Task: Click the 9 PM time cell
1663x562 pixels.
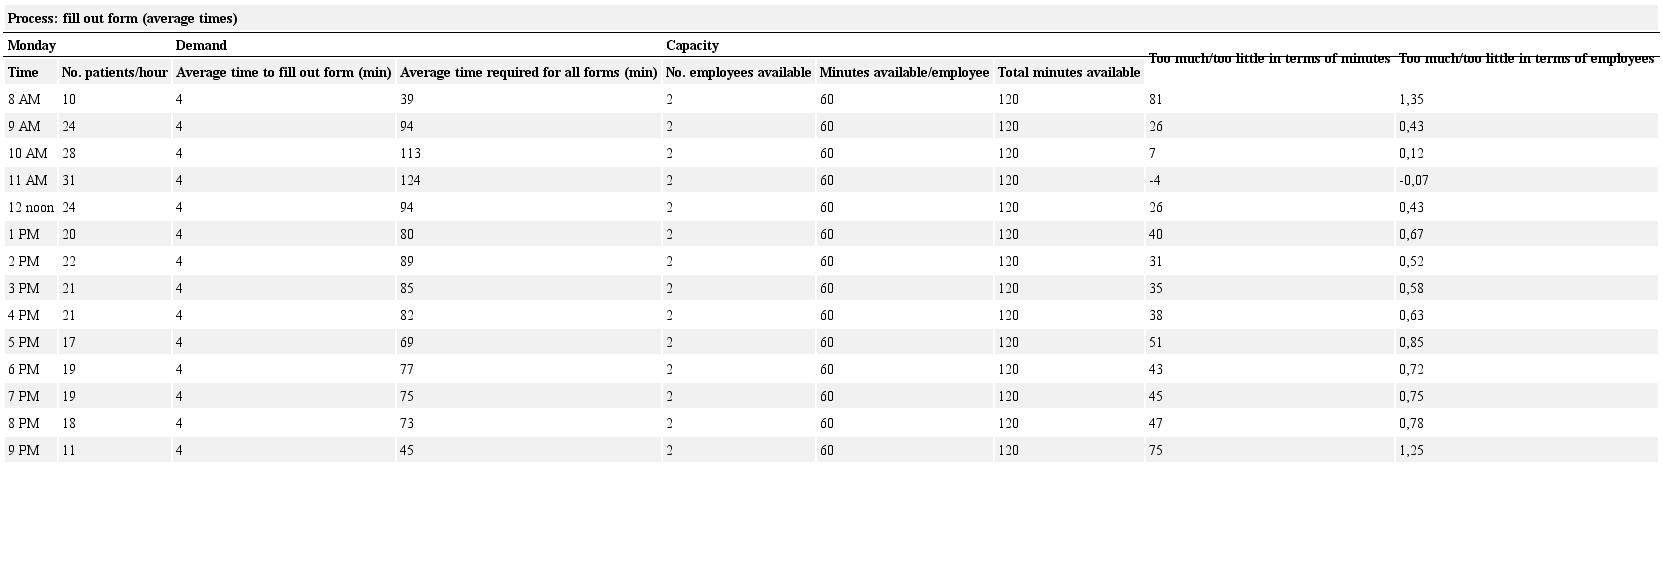Action: point(24,451)
